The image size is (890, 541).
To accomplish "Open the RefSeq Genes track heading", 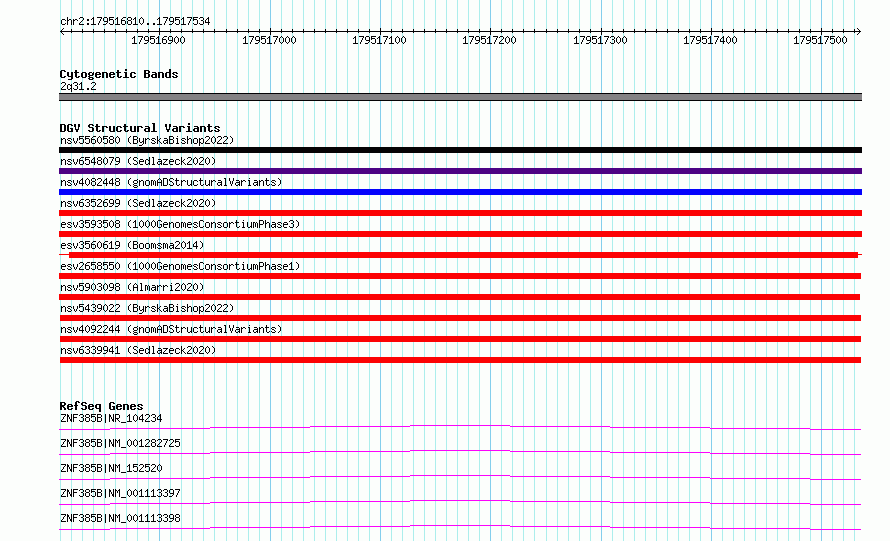I will [x=101, y=406].
